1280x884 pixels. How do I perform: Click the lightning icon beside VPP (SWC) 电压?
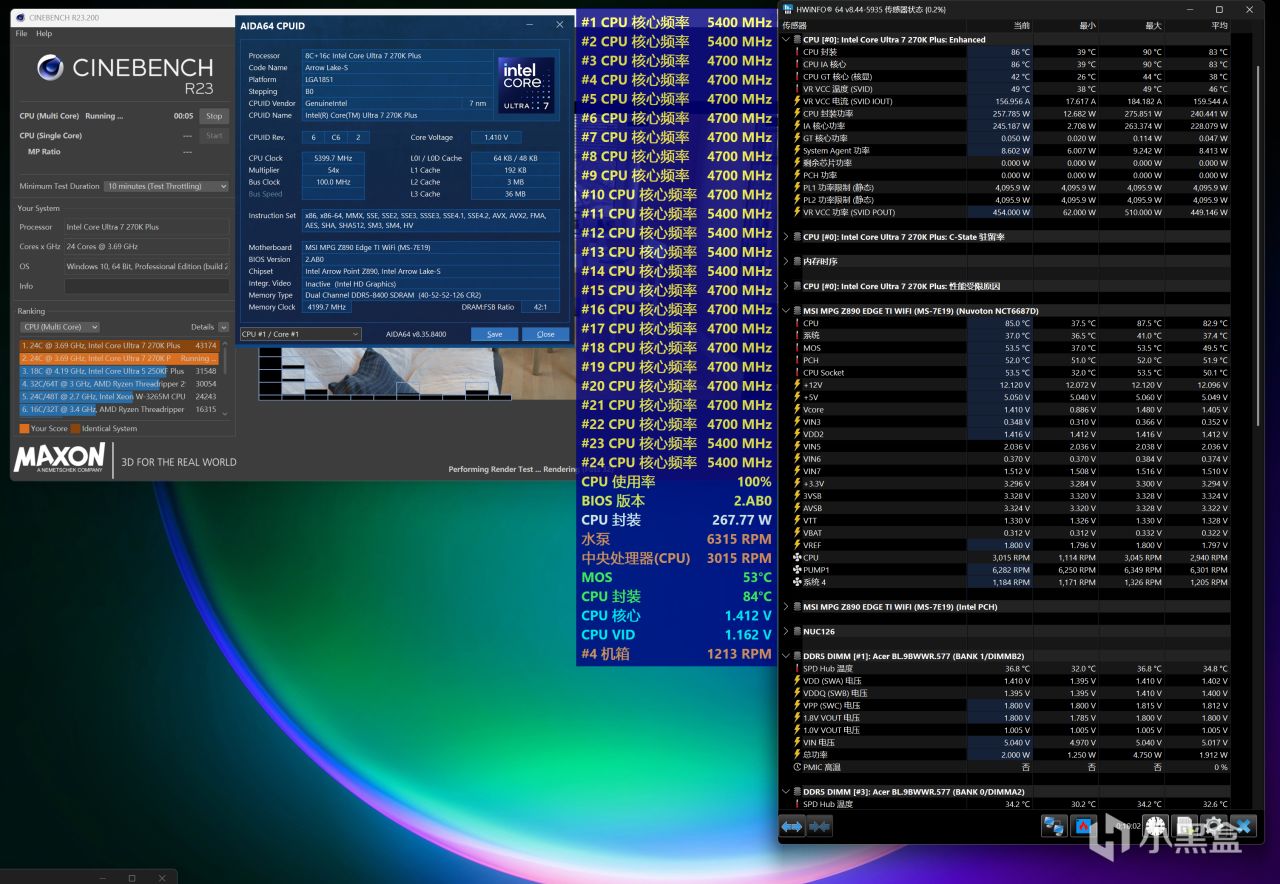[x=797, y=705]
